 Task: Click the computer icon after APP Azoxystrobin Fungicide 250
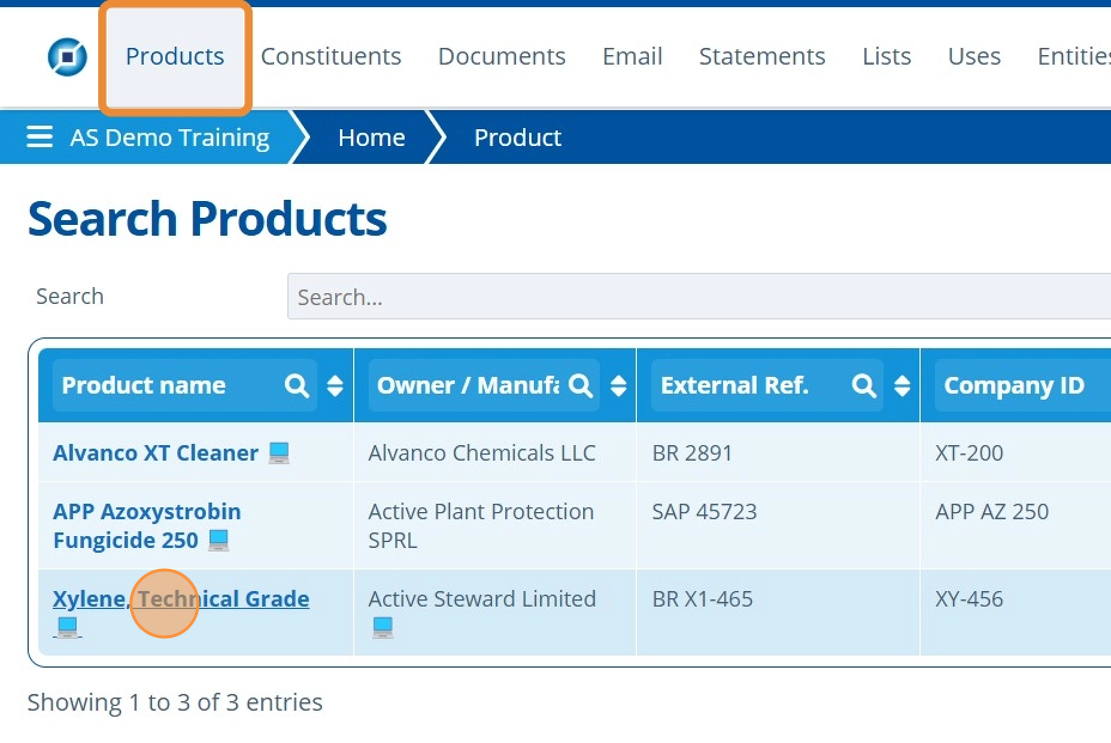(219, 541)
